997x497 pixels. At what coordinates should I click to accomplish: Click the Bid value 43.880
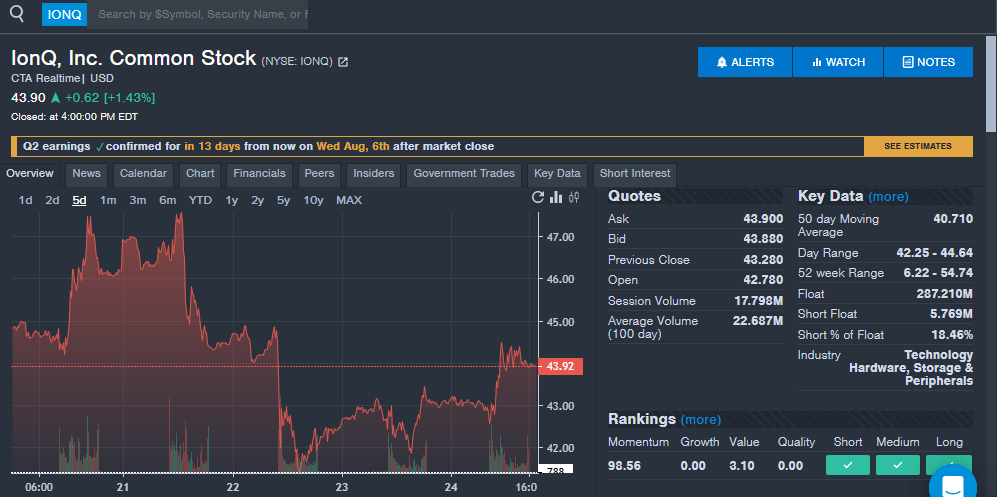point(763,239)
